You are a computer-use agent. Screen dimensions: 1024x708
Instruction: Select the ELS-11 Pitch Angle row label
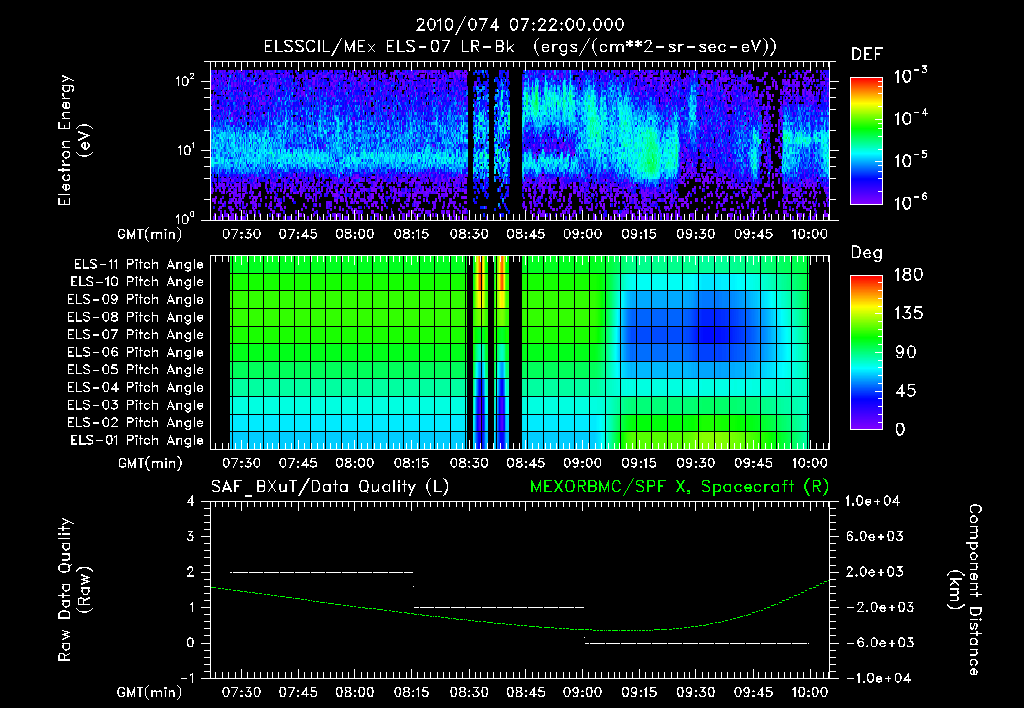138,265
